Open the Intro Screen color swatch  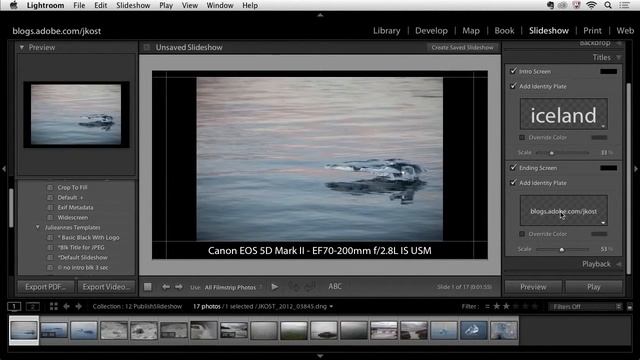coord(609,71)
